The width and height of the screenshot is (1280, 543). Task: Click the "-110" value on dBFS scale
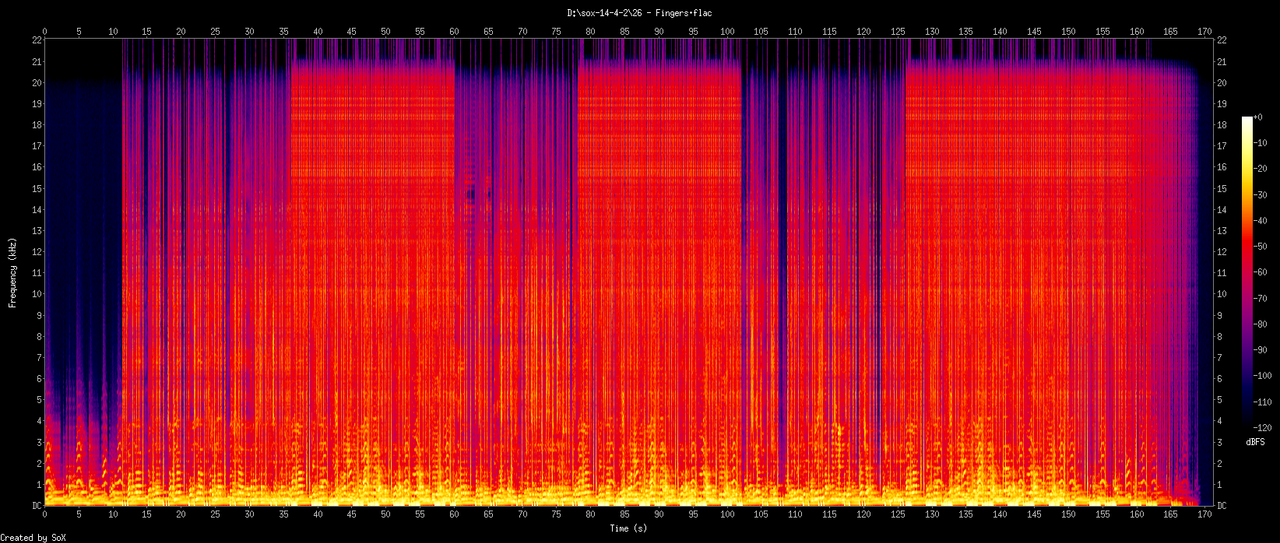pyautogui.click(x=1265, y=401)
